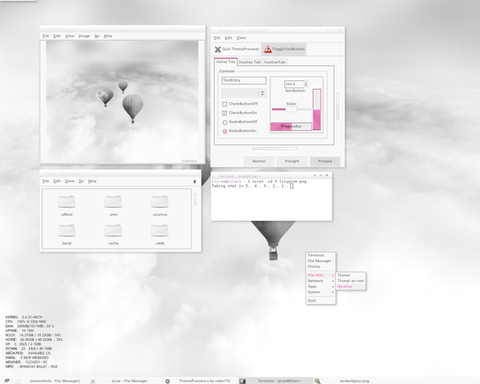The image size is (480, 384).
Task: Switch to the first Inactive Tab
Action: pos(250,62)
